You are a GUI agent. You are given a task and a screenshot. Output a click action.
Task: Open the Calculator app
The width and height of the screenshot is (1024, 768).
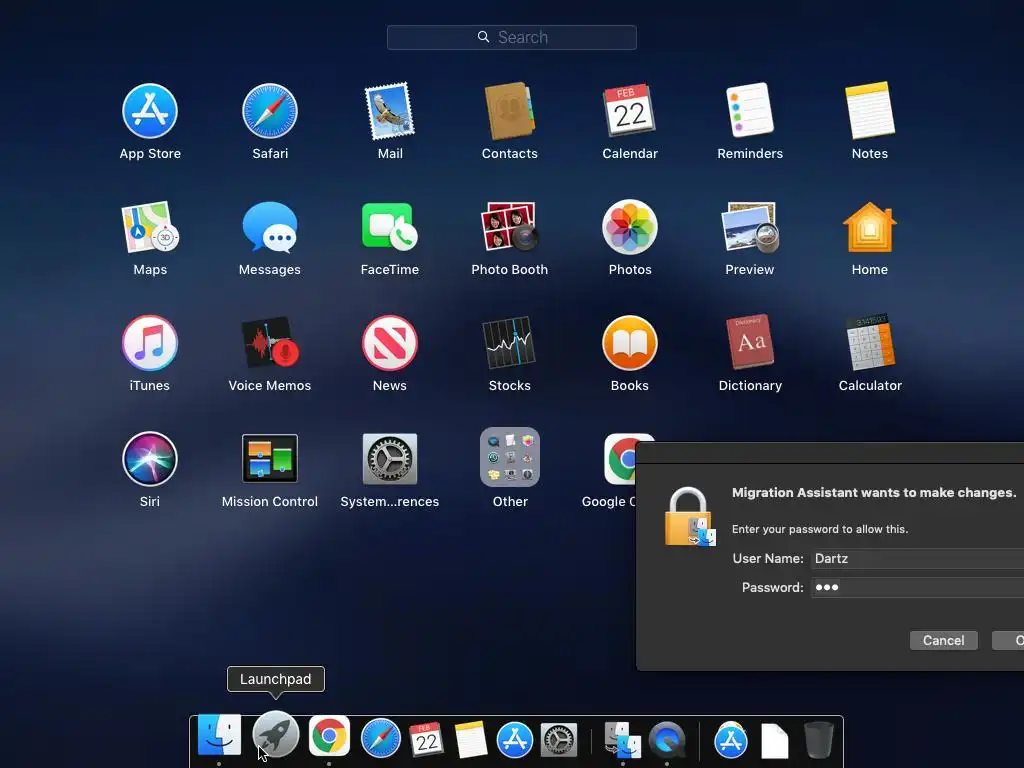click(x=870, y=342)
